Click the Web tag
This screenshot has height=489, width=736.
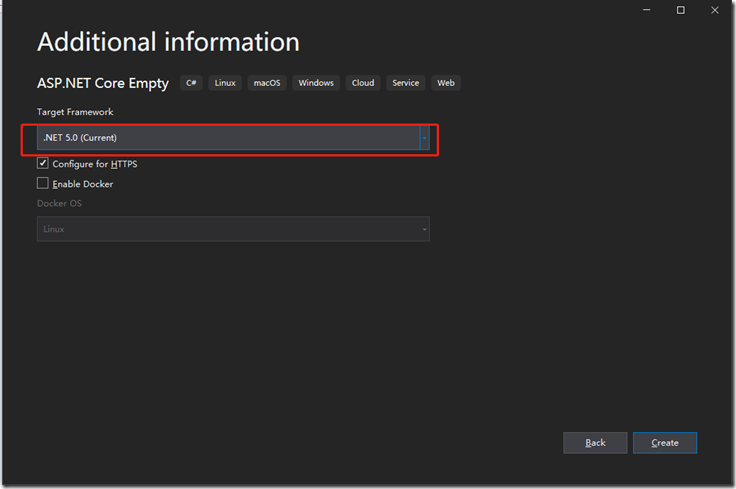tap(446, 83)
